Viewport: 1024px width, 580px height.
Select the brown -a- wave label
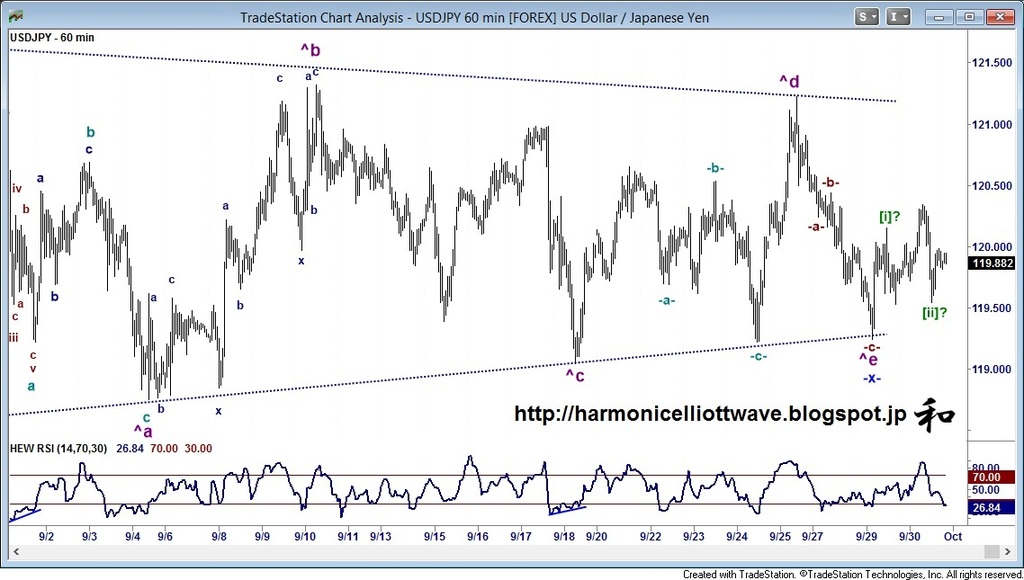coord(816,227)
